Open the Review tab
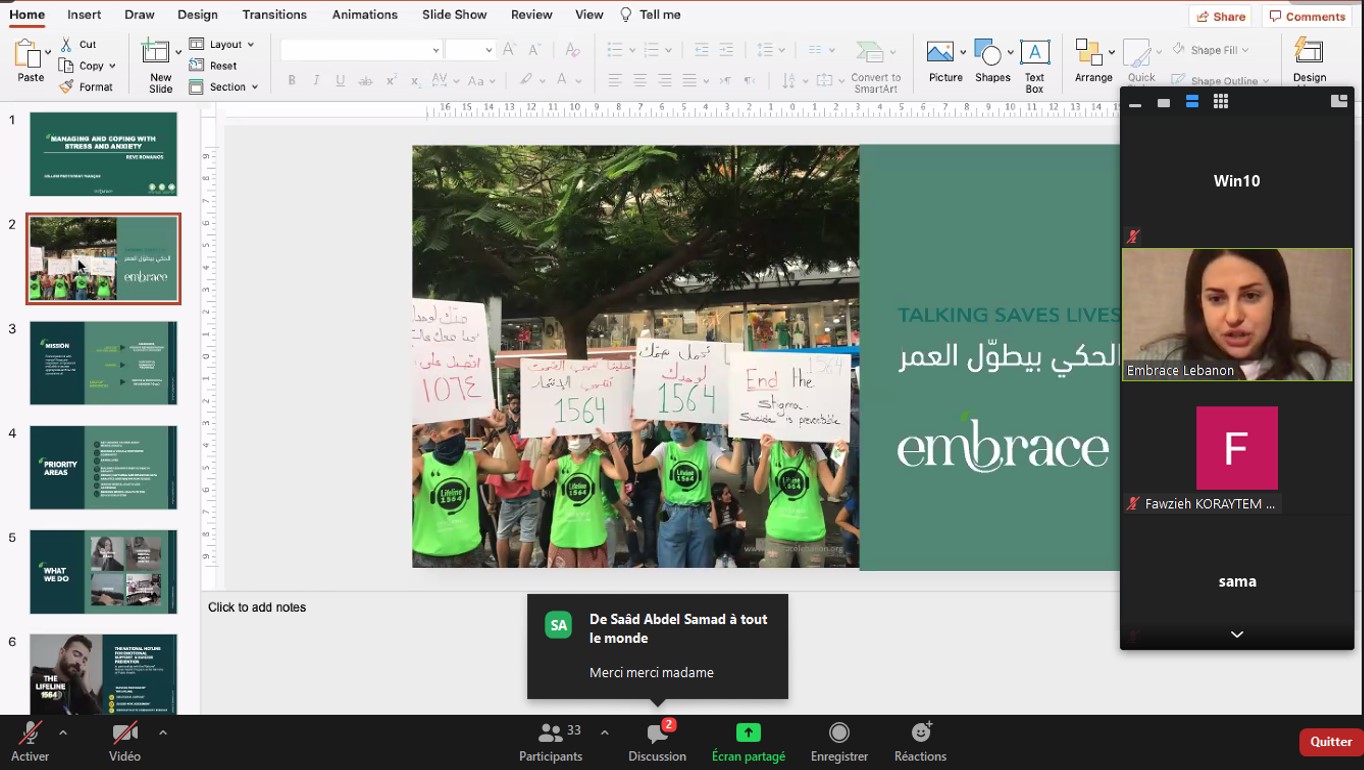Viewport: 1364px width, 770px height. [x=531, y=15]
